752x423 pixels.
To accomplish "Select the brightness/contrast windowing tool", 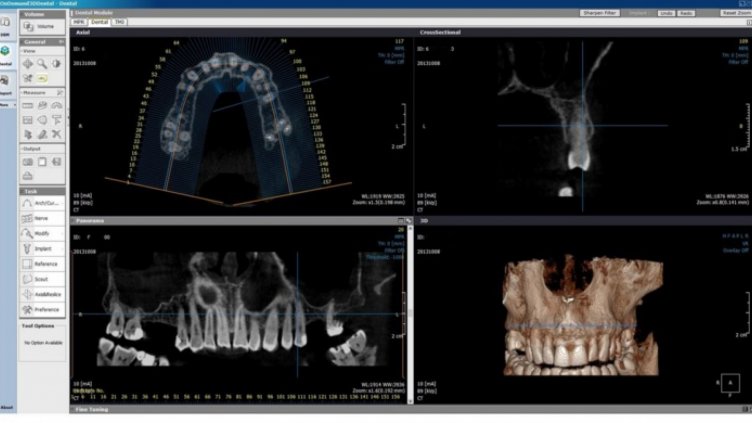I will coord(57,64).
